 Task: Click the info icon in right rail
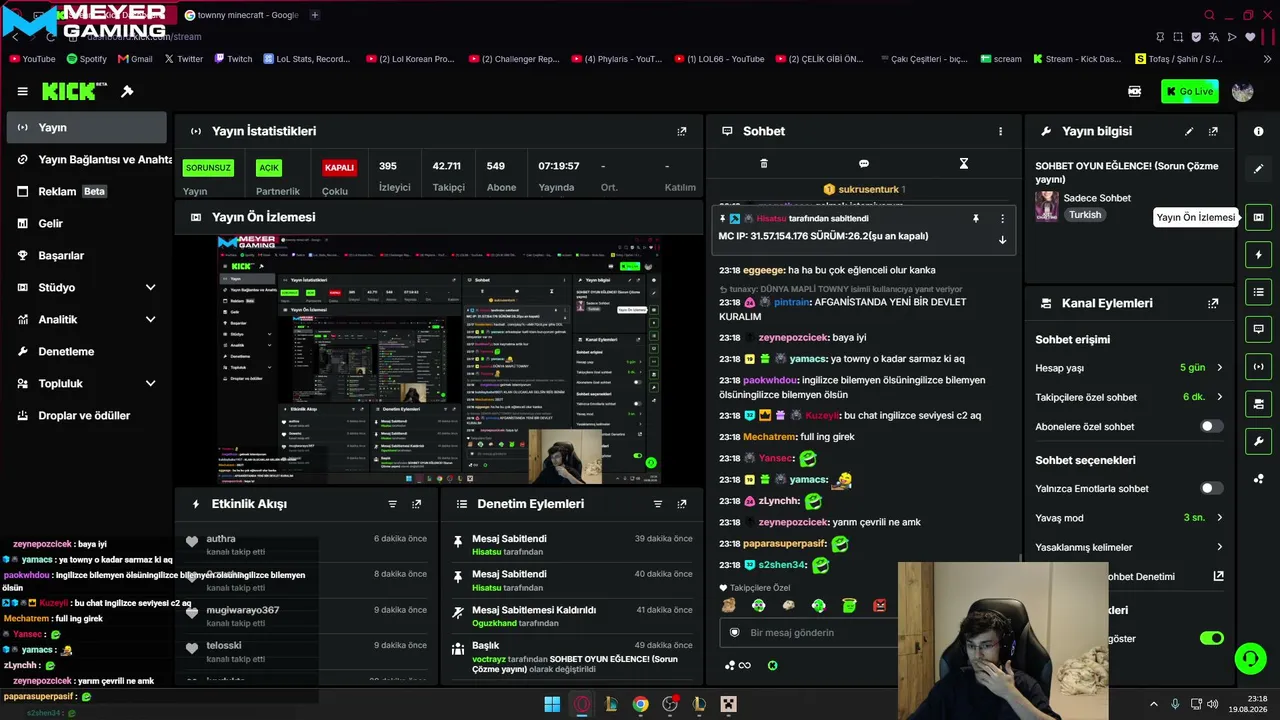point(1258,131)
